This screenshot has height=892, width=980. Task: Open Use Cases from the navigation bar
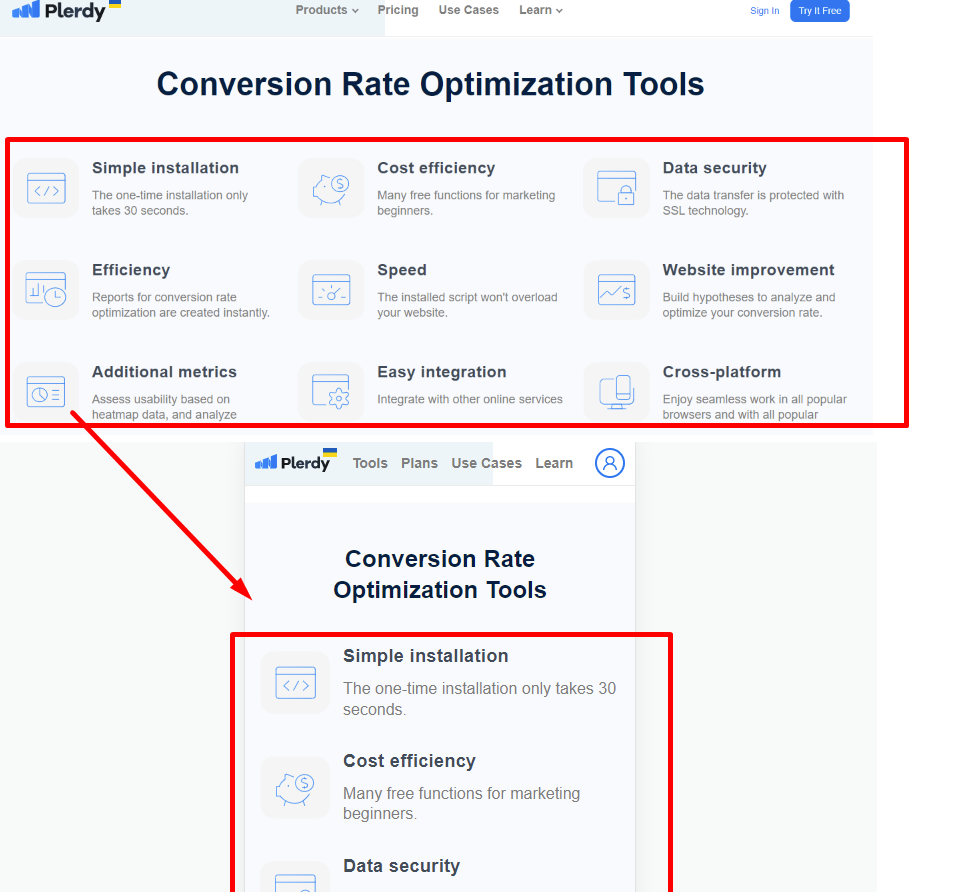pos(468,10)
